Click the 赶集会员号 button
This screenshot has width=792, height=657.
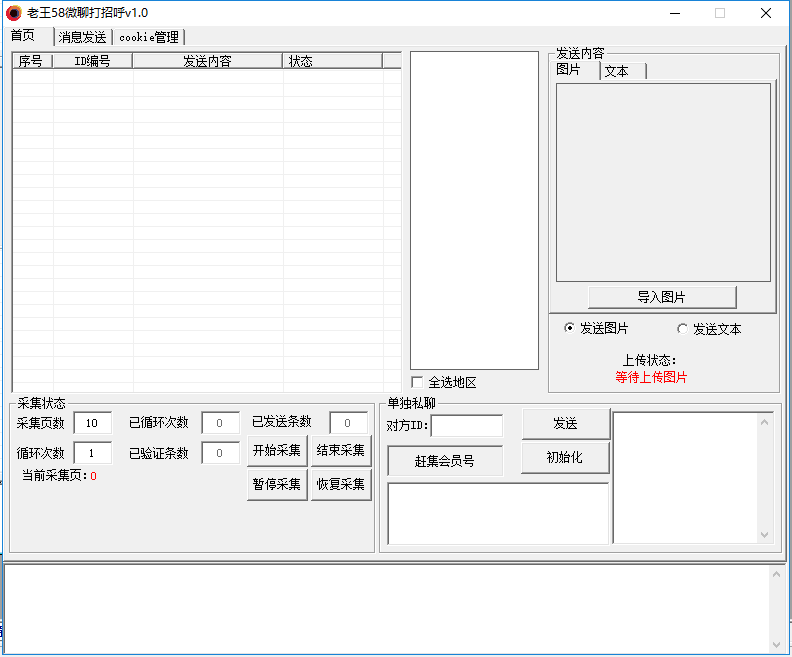point(445,461)
